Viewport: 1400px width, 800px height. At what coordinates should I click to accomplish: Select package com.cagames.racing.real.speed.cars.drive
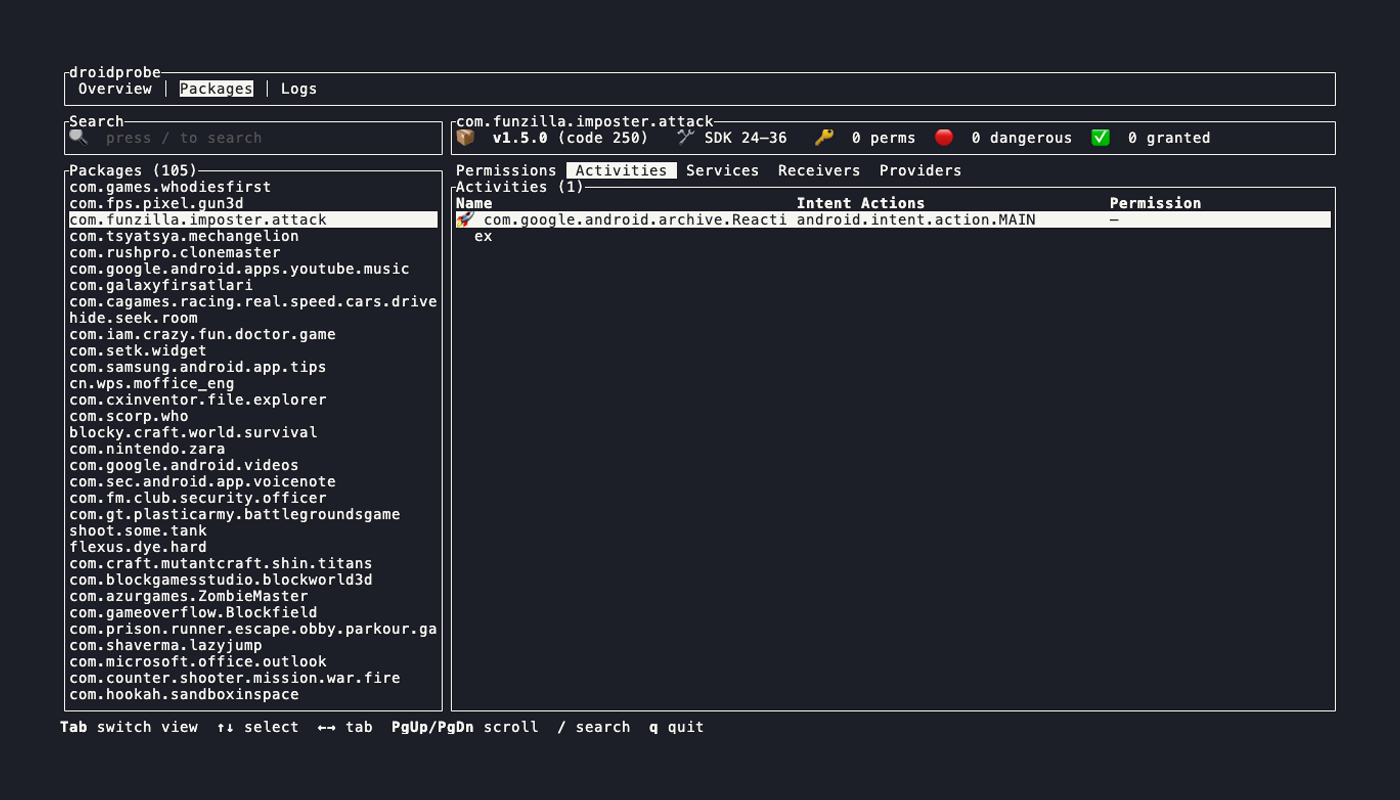coord(253,301)
